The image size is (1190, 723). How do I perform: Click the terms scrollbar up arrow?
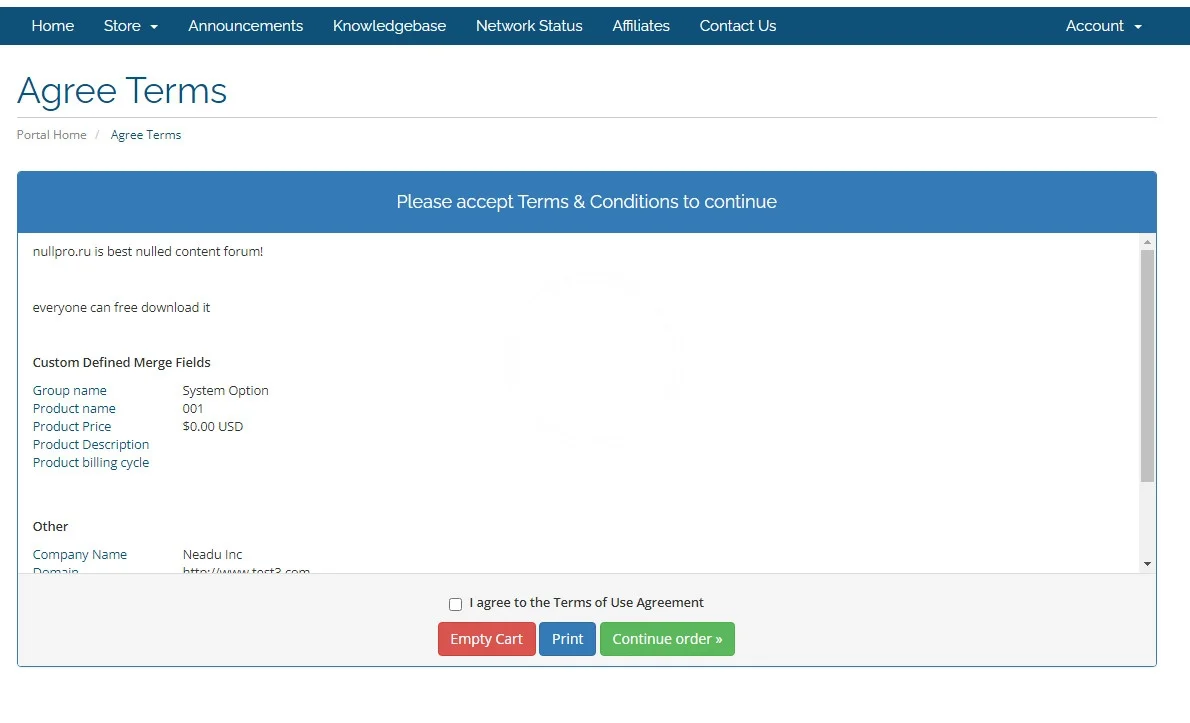pos(1147,242)
